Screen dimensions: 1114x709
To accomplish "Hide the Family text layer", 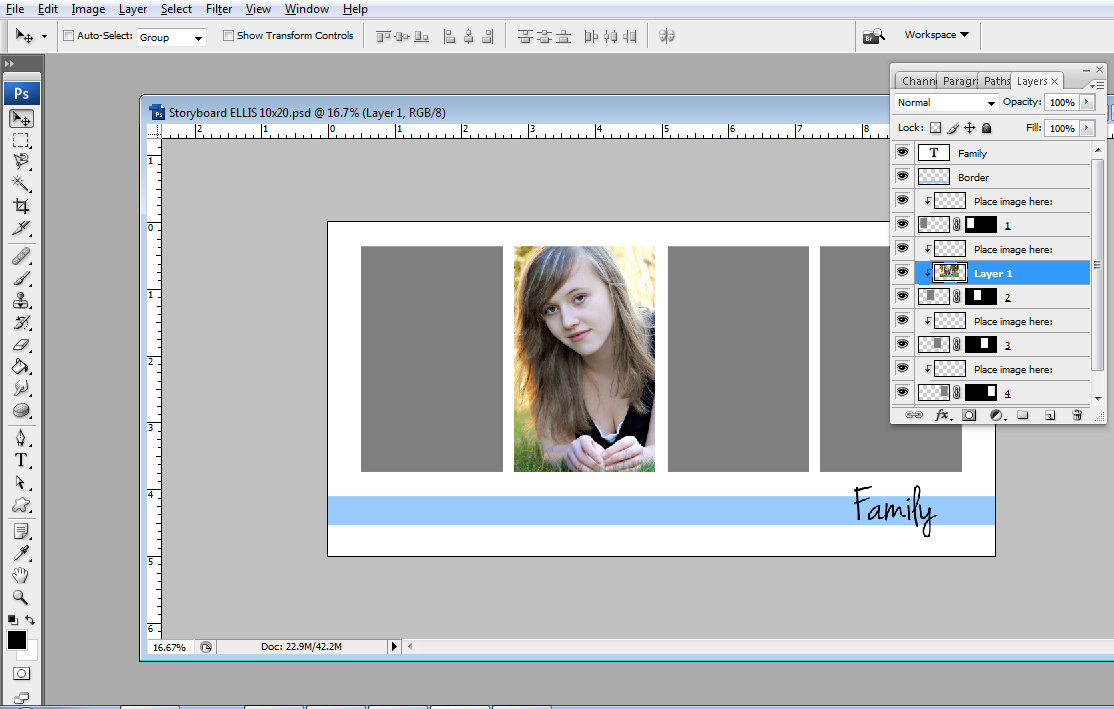I will (x=903, y=152).
